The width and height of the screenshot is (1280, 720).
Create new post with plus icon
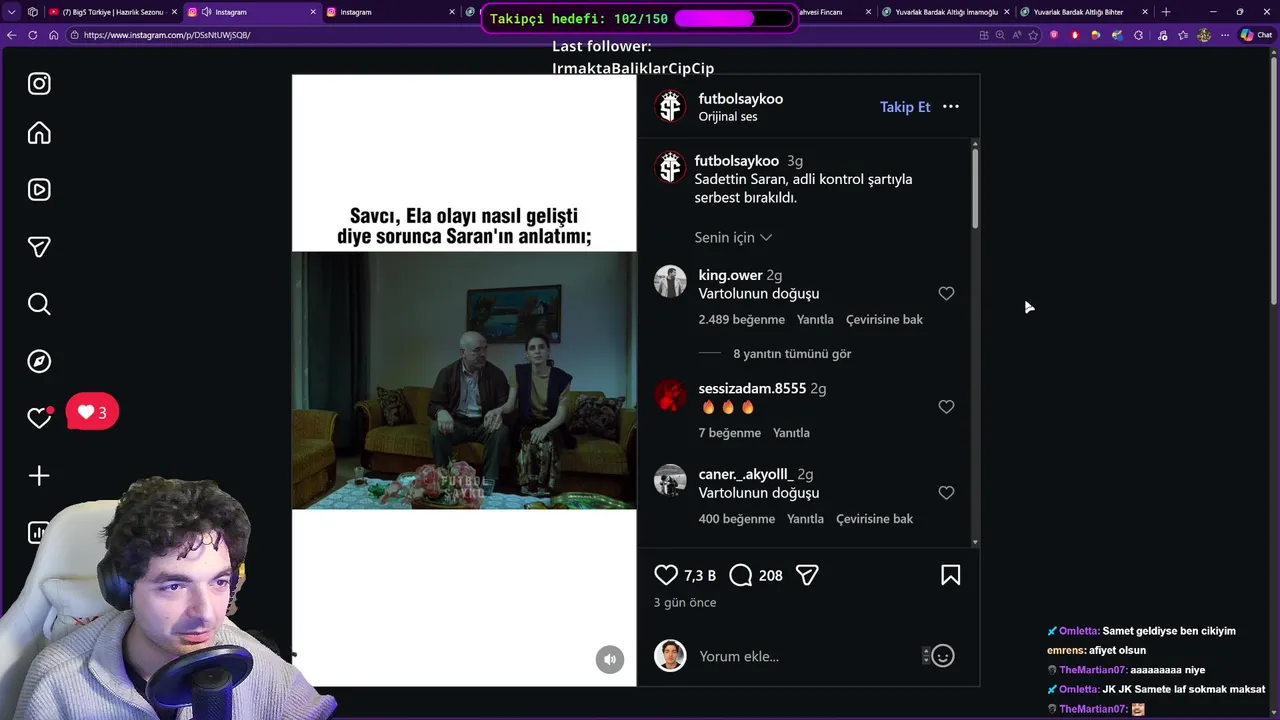coord(39,476)
